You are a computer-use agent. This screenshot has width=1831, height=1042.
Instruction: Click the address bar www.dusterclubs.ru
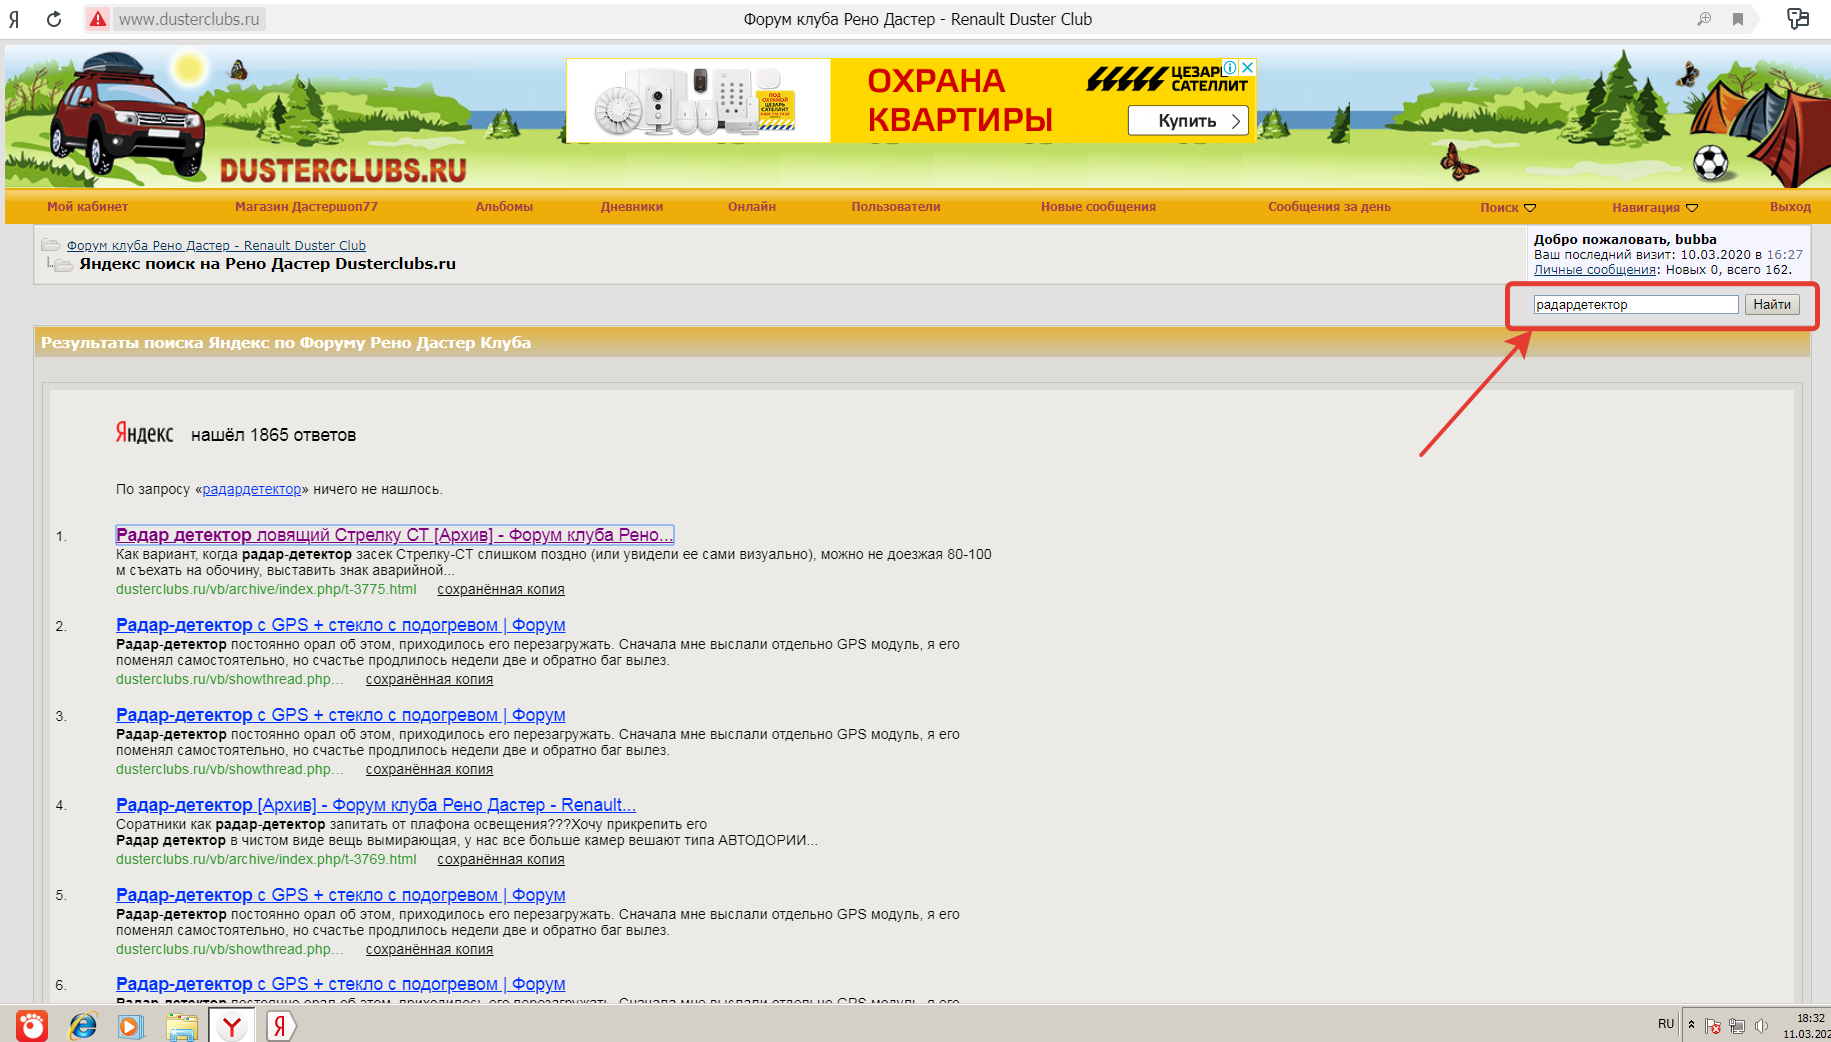(x=189, y=19)
